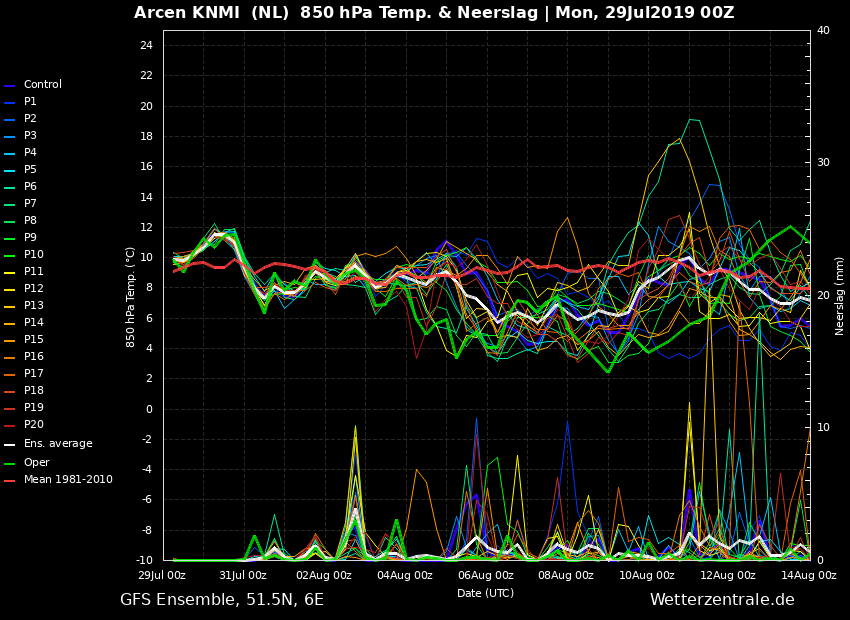This screenshot has height=620, width=850.
Task: Select the P14 legend entry
Action: [34, 322]
